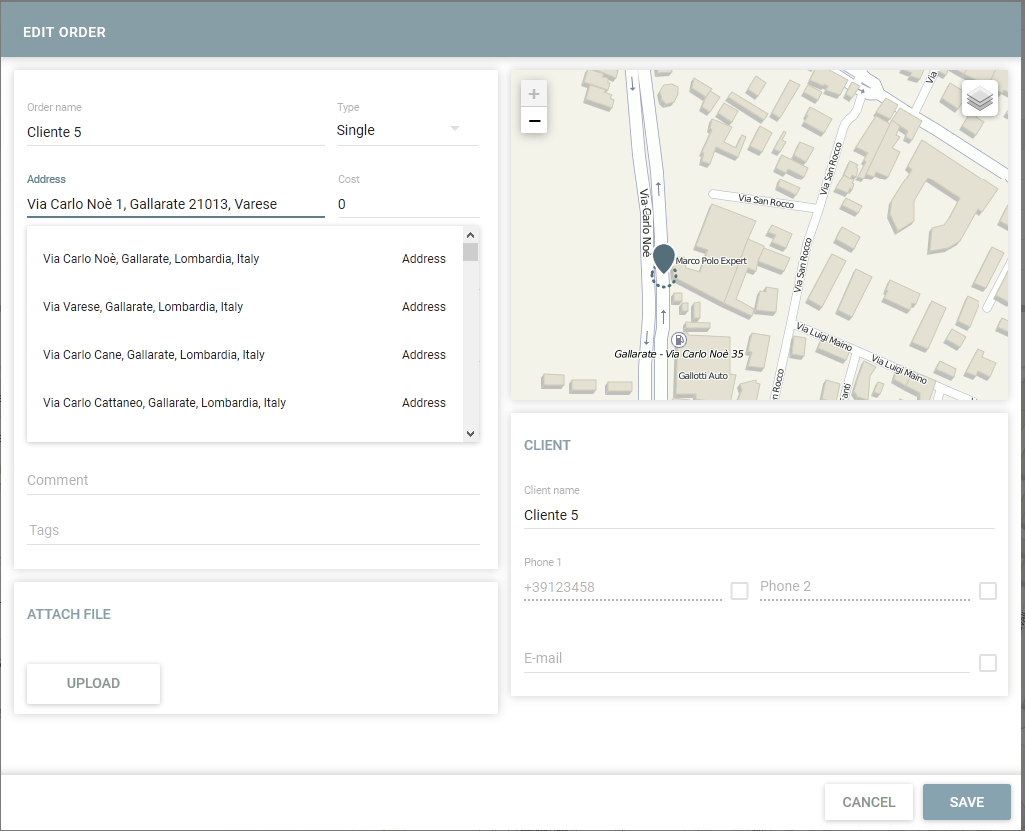1025x831 pixels.
Task: Enable the E-mail checkbox
Action: (988, 663)
